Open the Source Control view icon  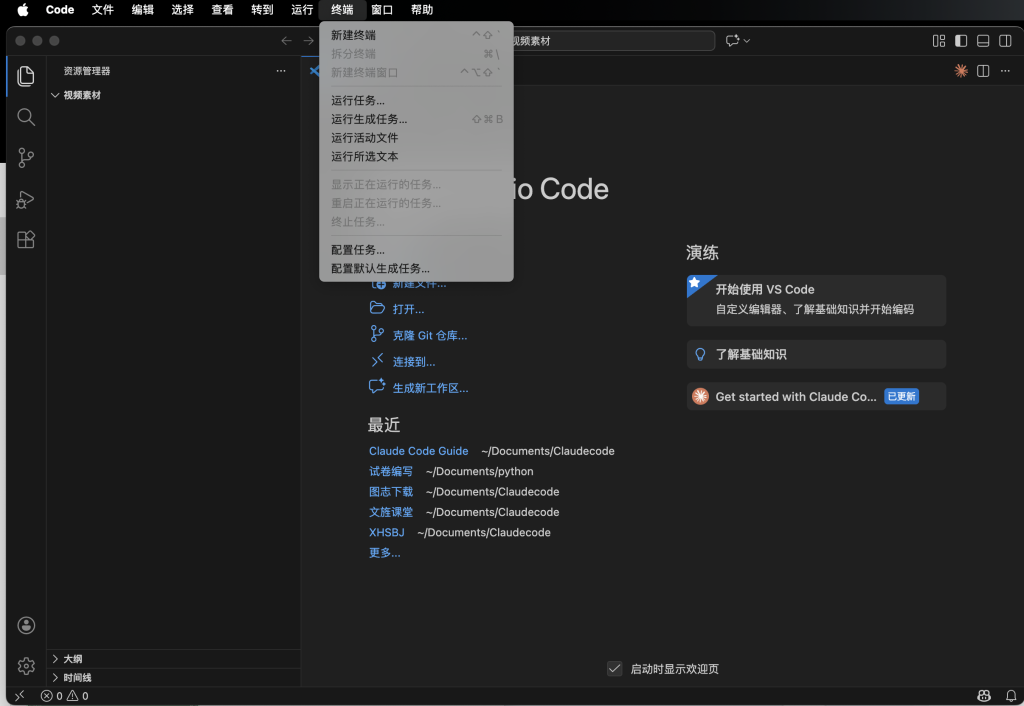(x=26, y=158)
